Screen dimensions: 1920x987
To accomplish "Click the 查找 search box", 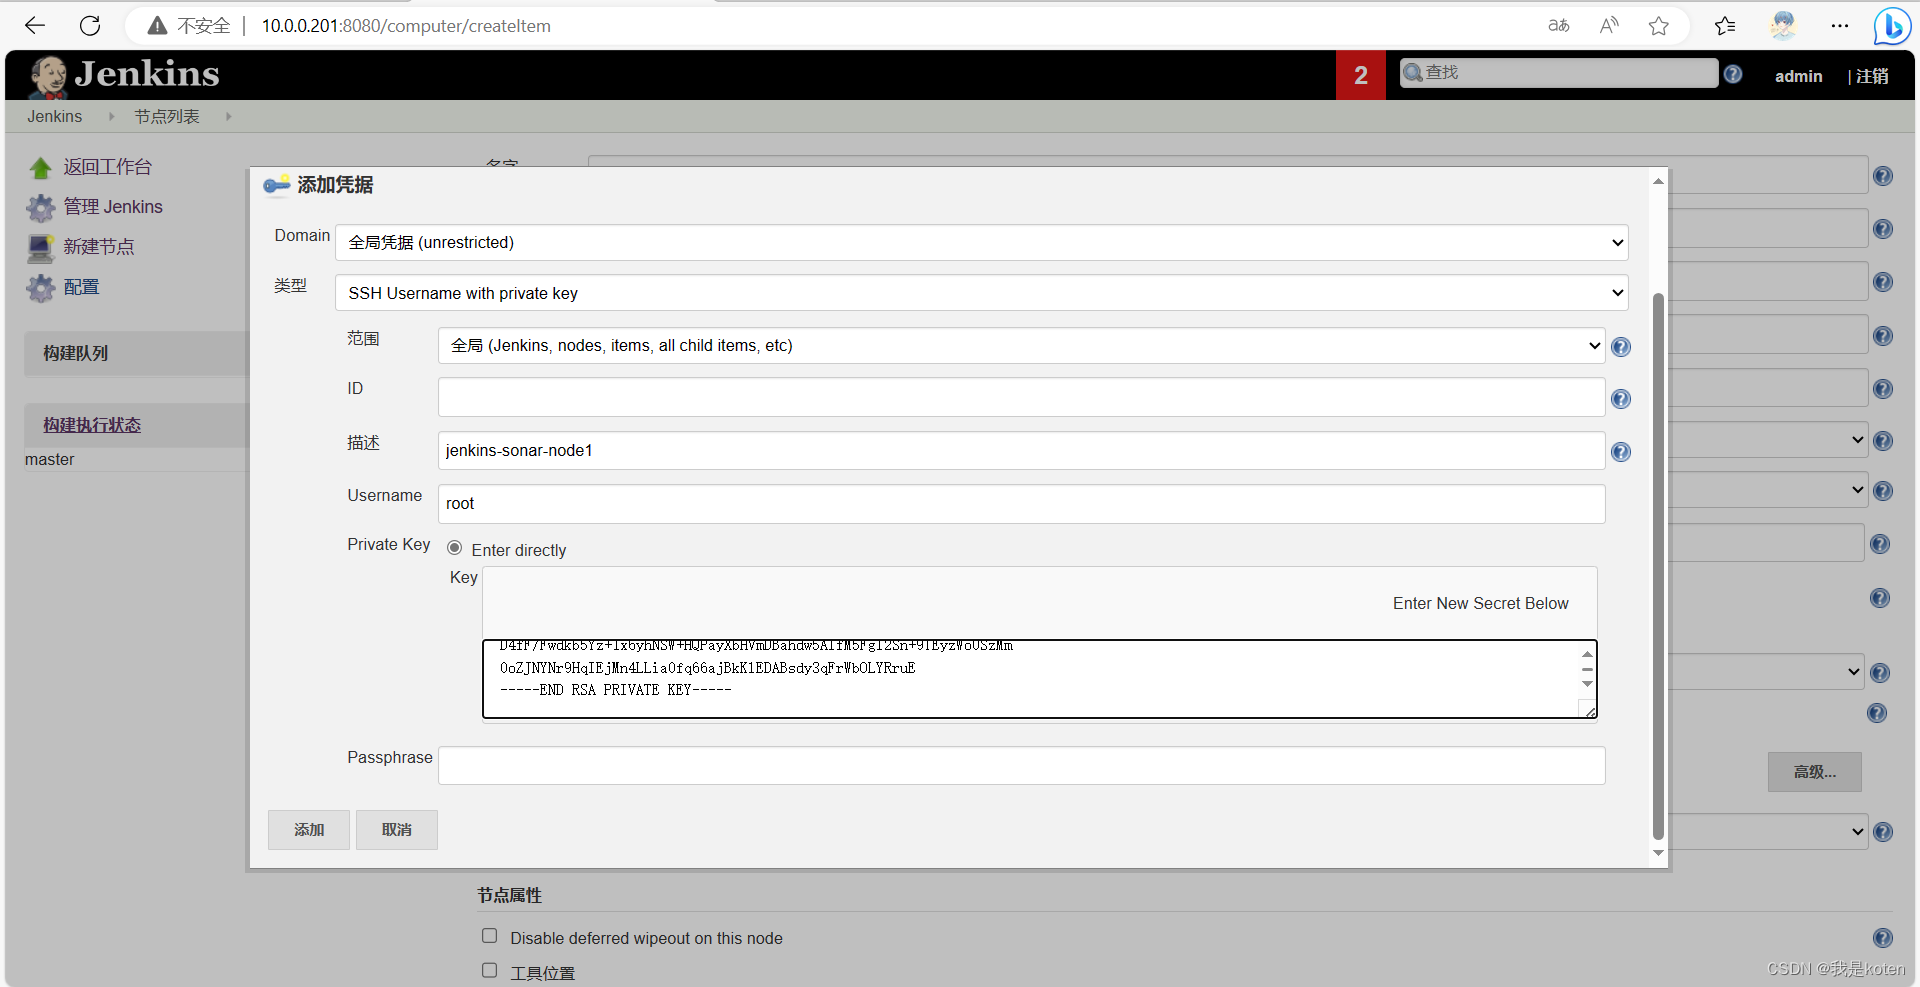I will click(x=1559, y=73).
